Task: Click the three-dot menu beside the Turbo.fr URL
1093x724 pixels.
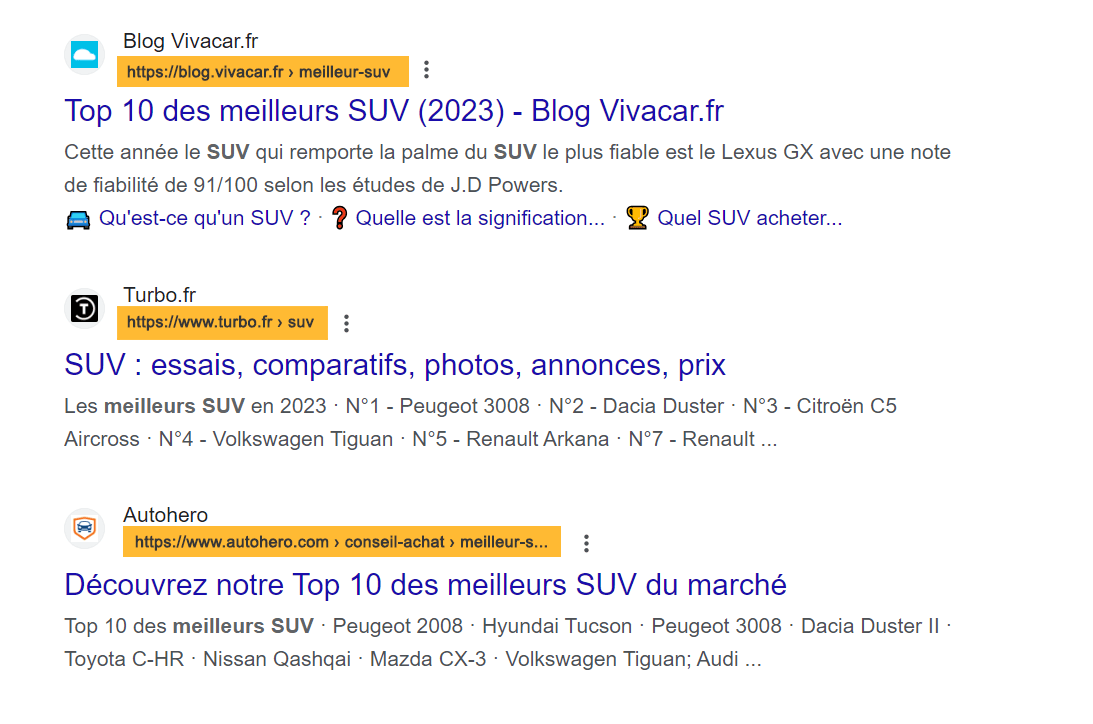Action: tap(346, 322)
